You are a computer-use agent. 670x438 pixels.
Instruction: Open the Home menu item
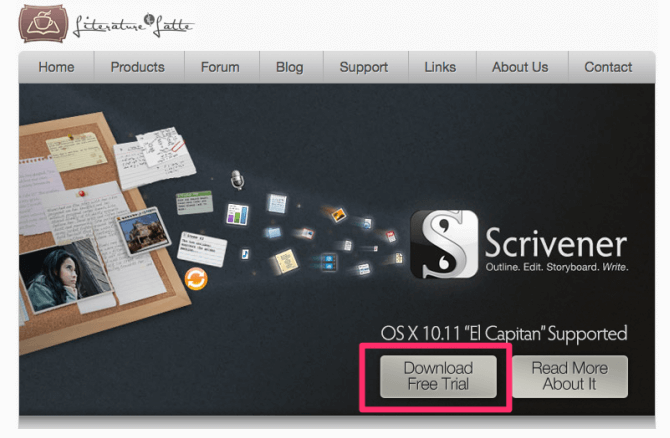(x=56, y=67)
